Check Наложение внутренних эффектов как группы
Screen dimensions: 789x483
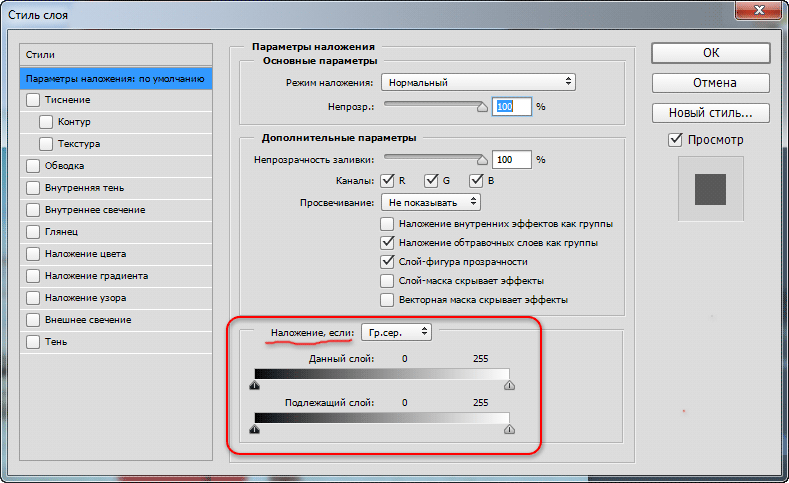tap(387, 223)
